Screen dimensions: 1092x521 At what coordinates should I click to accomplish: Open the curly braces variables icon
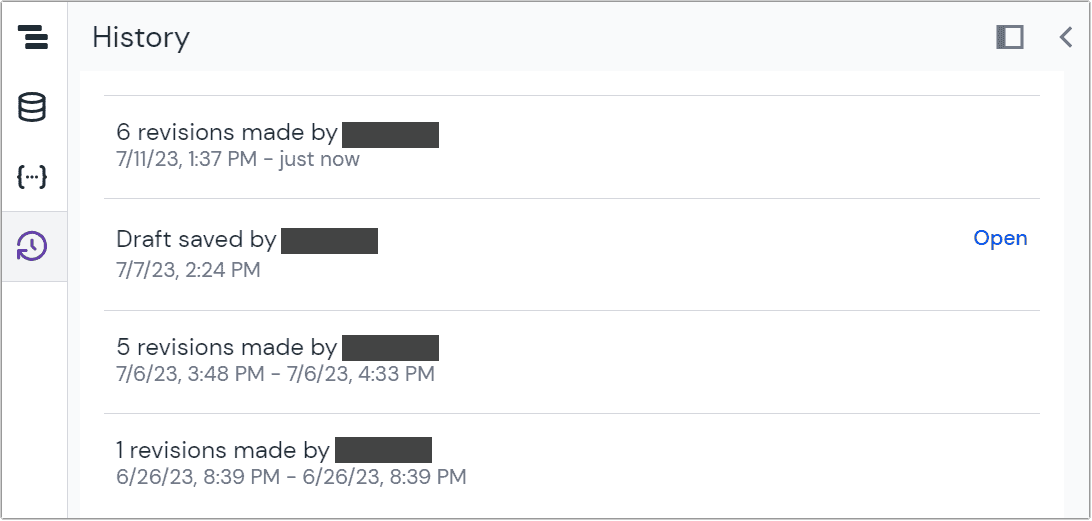click(x=33, y=177)
